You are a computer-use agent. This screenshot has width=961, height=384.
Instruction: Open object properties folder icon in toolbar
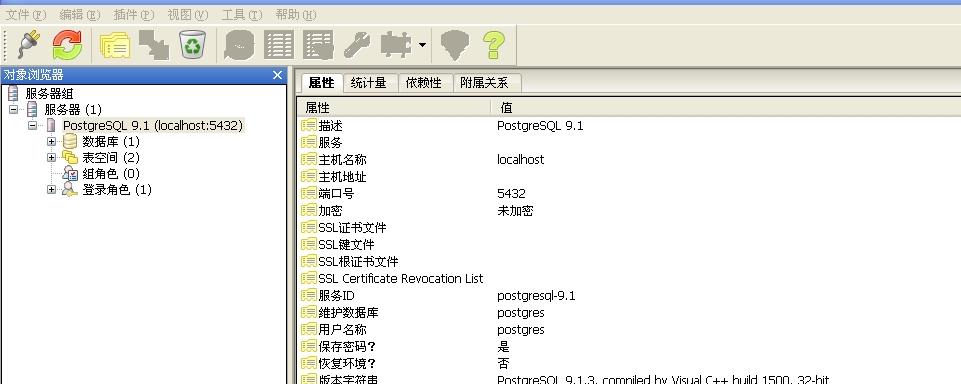[x=115, y=45]
